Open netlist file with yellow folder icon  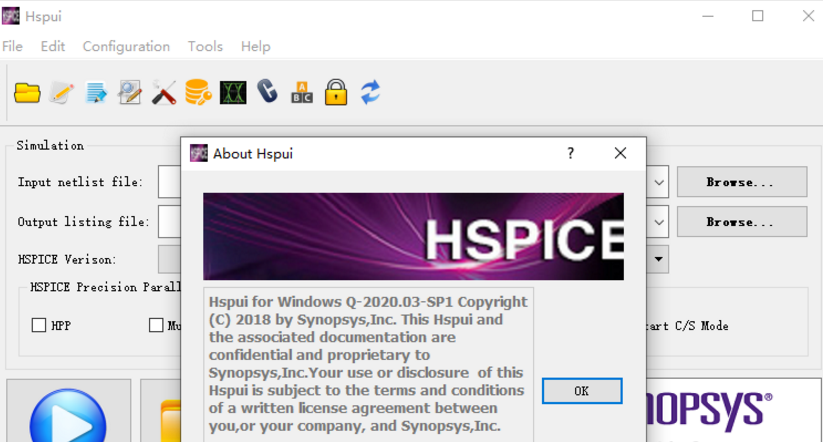click(27, 93)
